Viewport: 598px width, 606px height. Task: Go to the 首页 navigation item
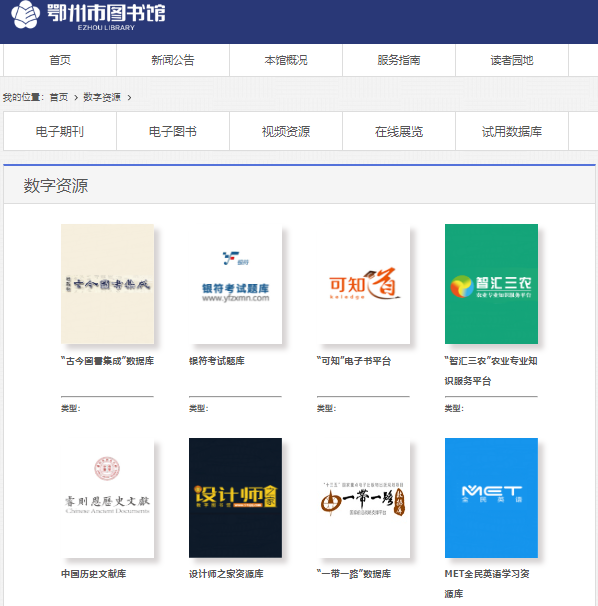pyautogui.click(x=60, y=60)
